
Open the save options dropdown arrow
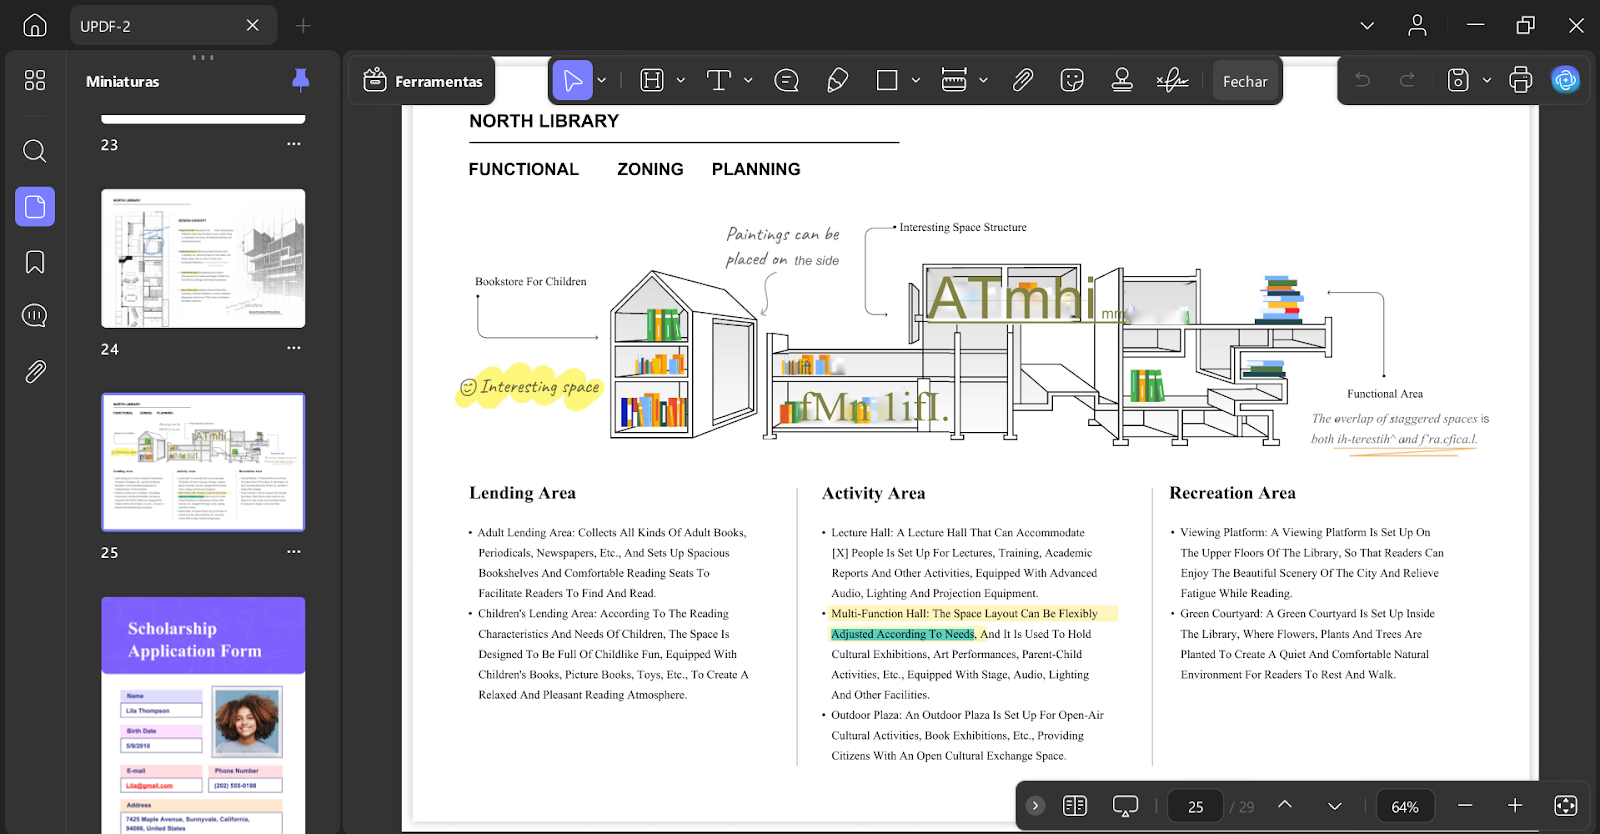tap(1487, 80)
